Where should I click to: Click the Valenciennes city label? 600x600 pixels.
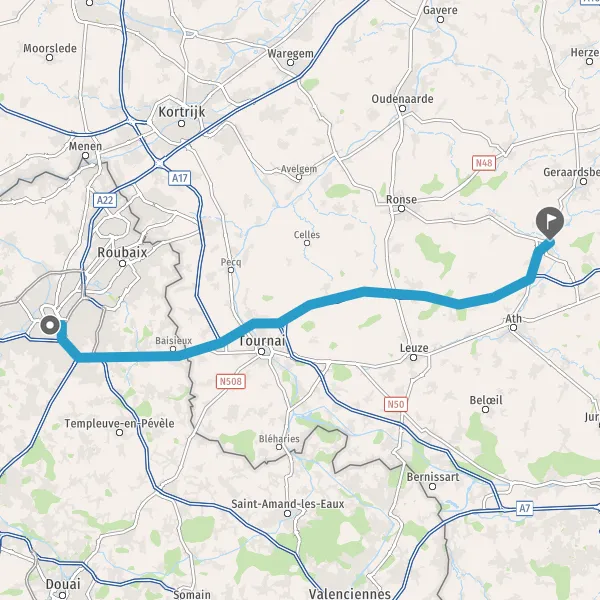coord(349,593)
